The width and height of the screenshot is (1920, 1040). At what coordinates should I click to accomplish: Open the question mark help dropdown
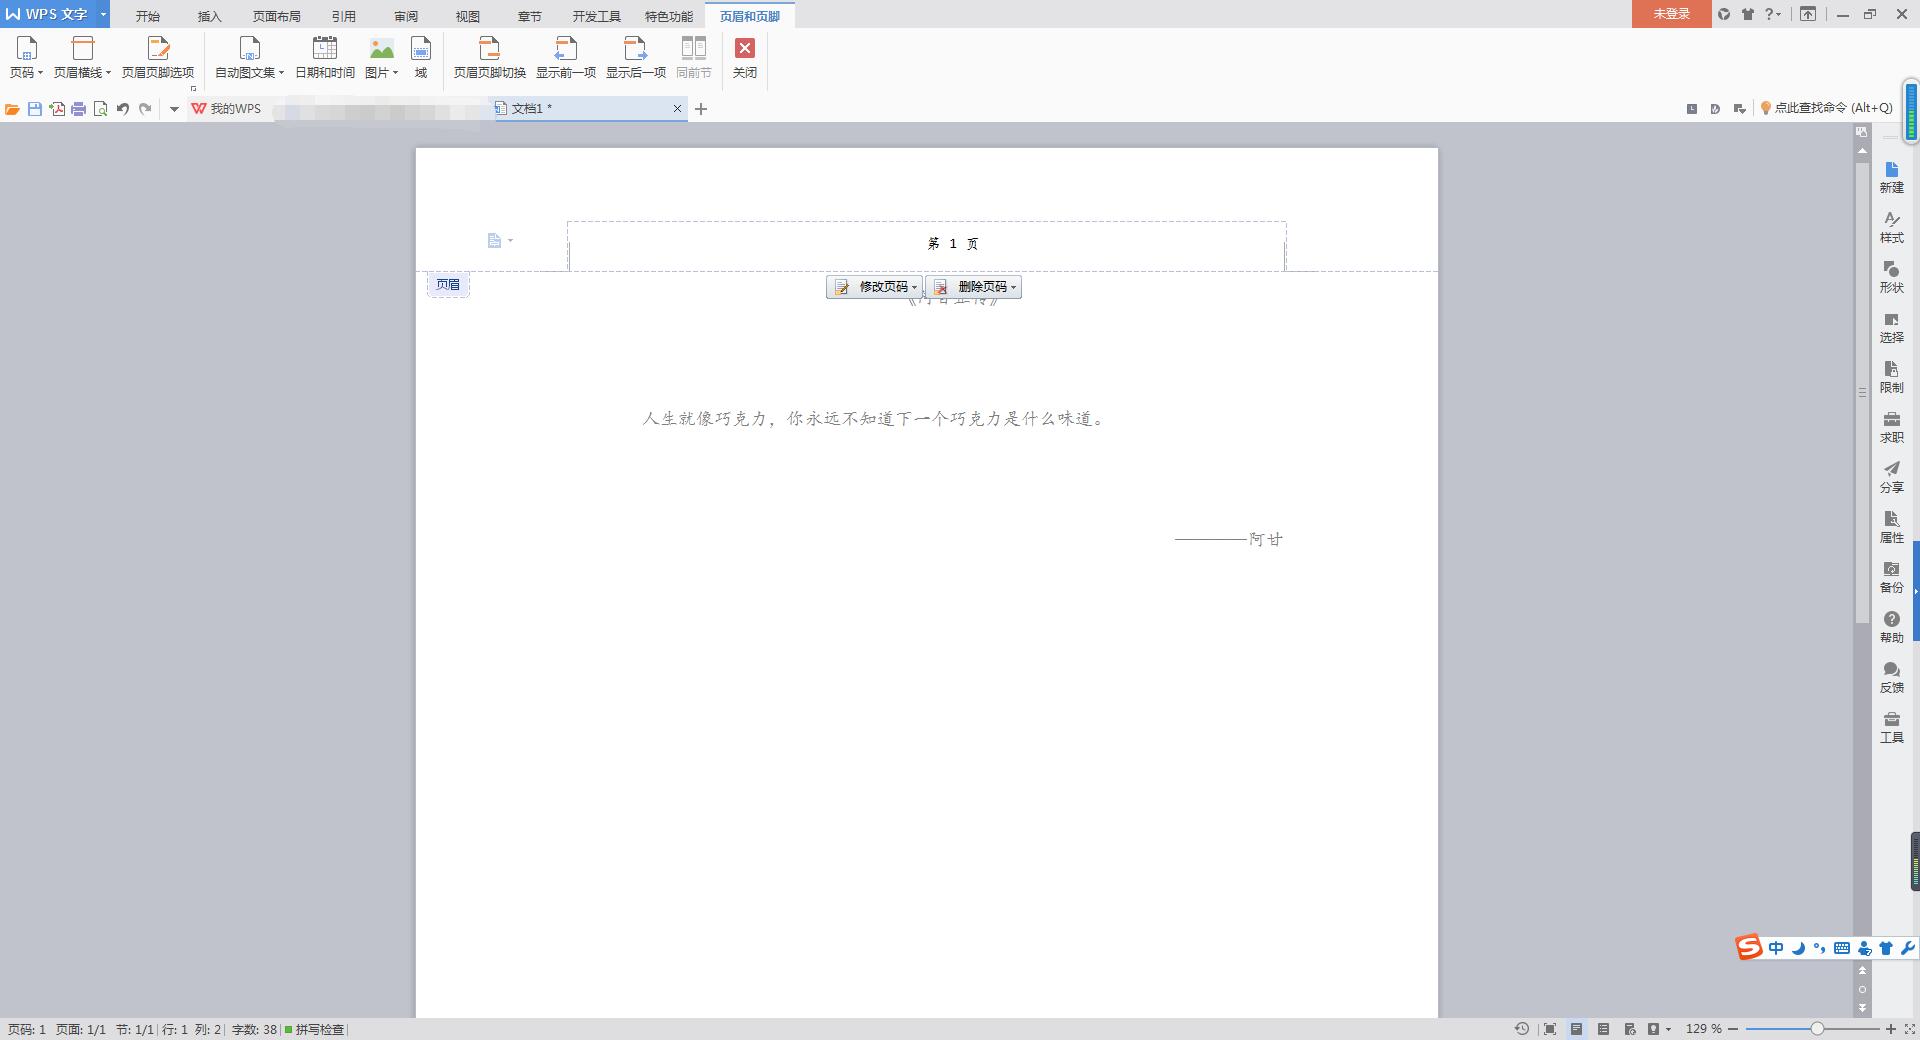[x=1772, y=14]
